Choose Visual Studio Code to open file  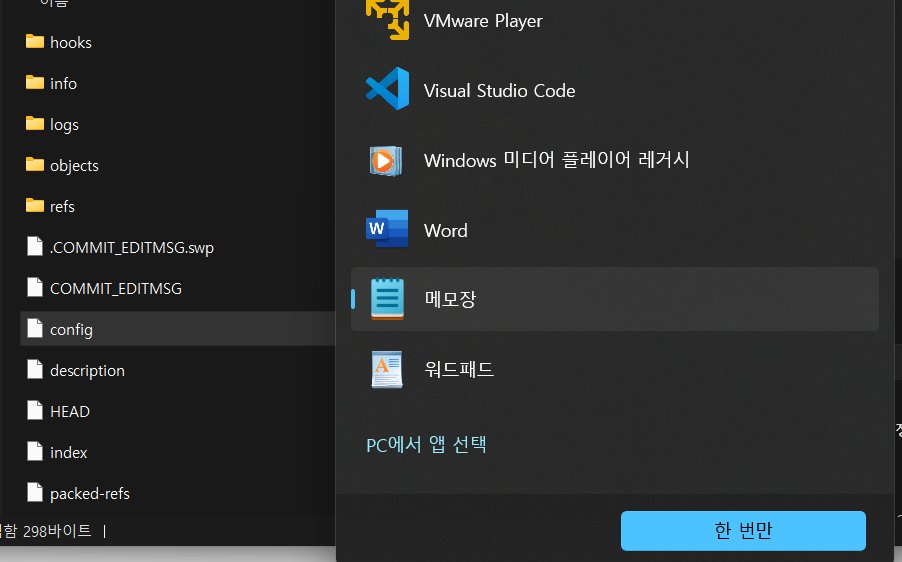pyautogui.click(x=614, y=90)
